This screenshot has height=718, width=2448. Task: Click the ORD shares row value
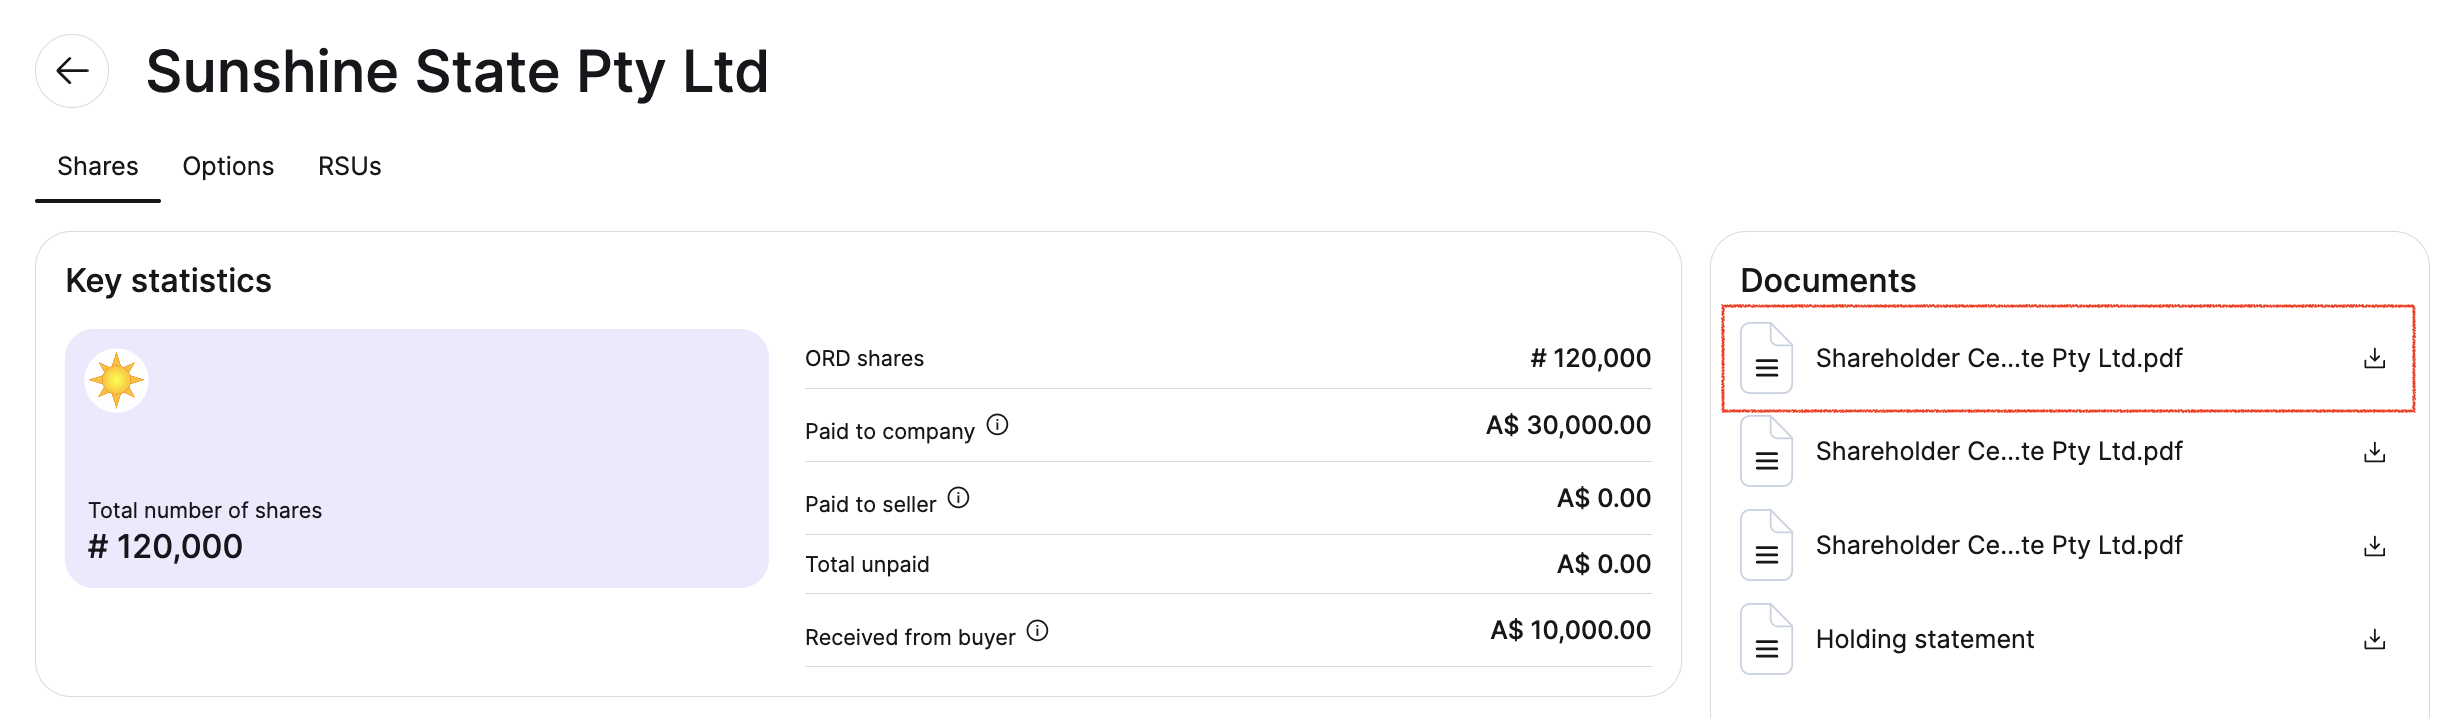click(1590, 358)
